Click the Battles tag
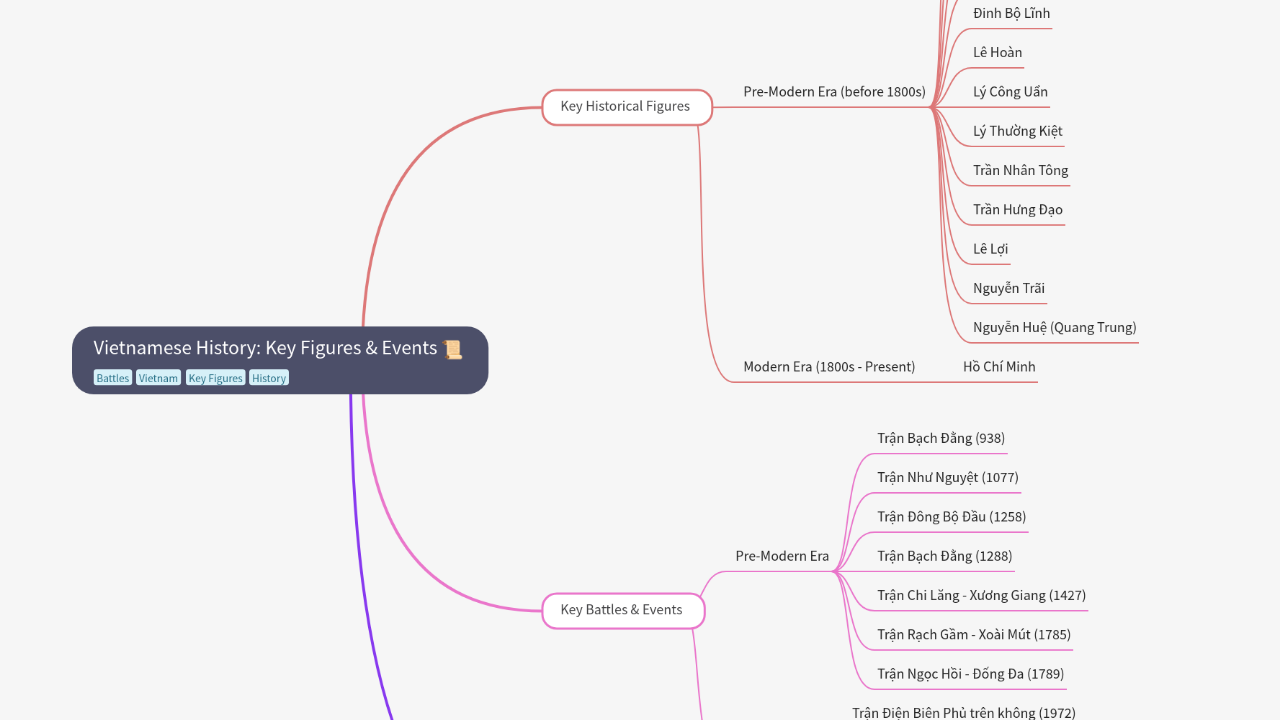1280x720 pixels. pos(113,378)
